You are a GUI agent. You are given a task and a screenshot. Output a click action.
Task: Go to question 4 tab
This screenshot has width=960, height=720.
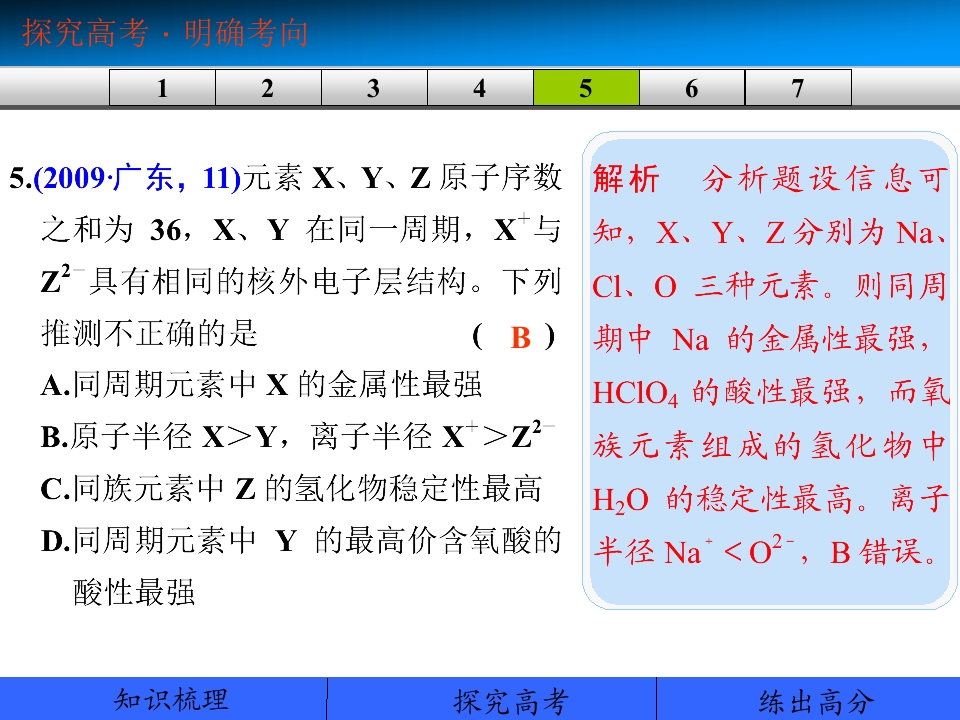click(480, 88)
